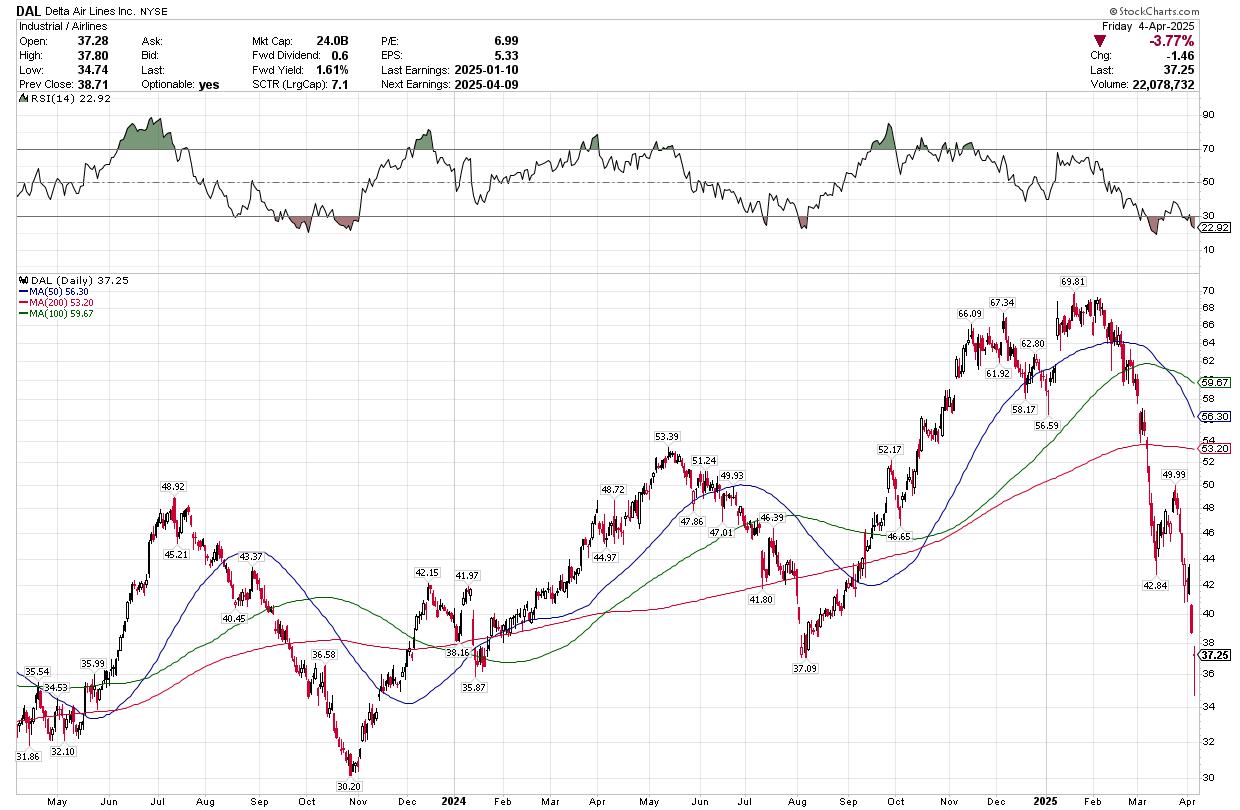
Task: Click the 43.37 price label on chart
Action: [249, 556]
